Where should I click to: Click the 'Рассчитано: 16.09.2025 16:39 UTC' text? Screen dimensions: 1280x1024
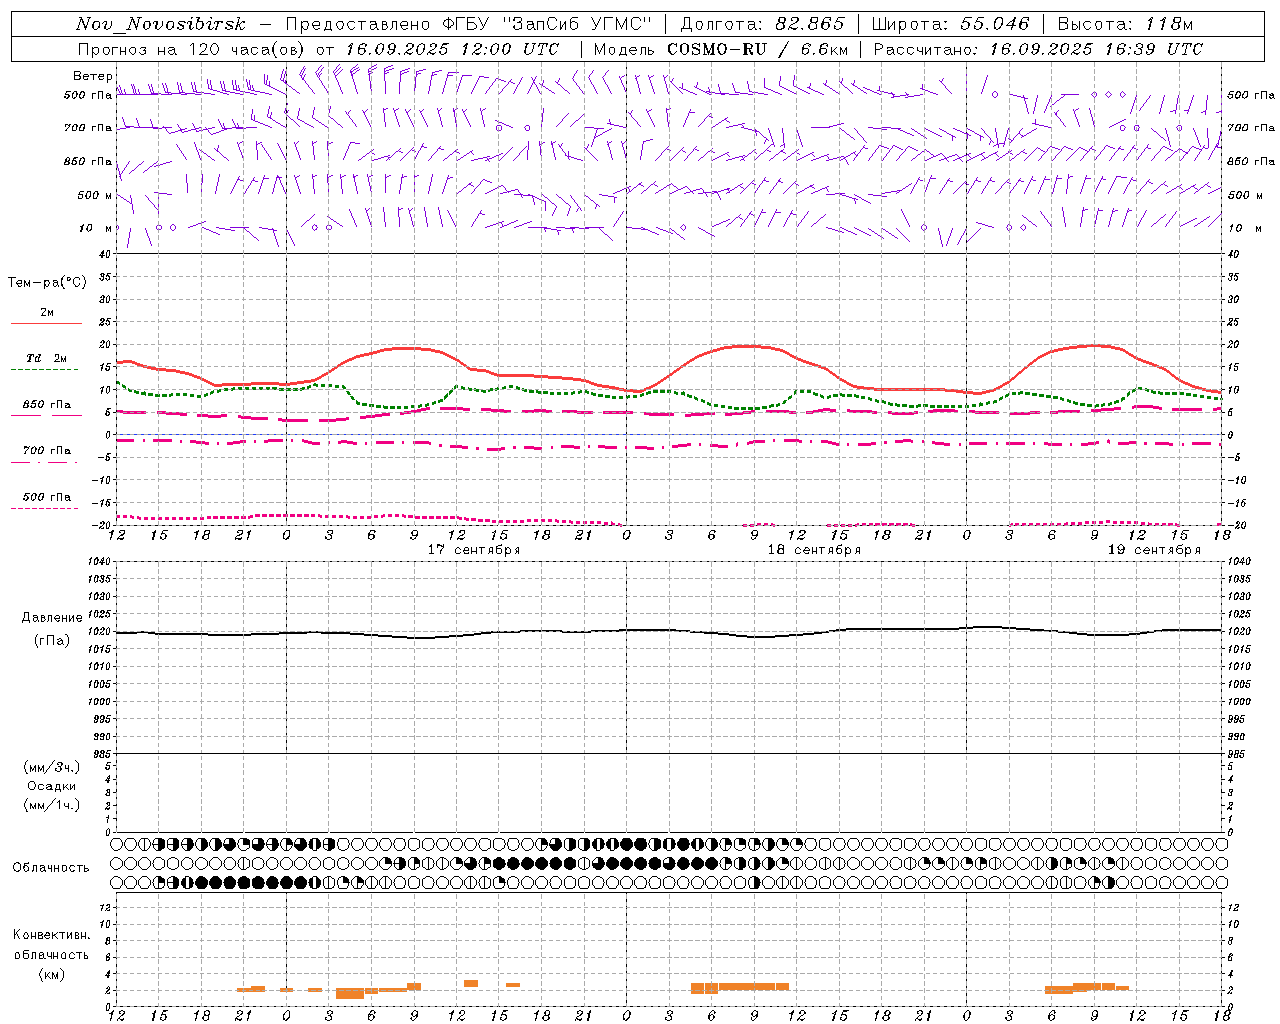pos(1038,49)
